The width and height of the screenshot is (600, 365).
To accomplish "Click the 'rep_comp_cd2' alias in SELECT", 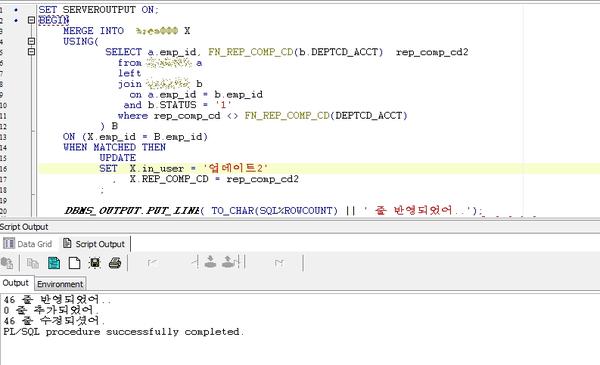I will (432, 52).
